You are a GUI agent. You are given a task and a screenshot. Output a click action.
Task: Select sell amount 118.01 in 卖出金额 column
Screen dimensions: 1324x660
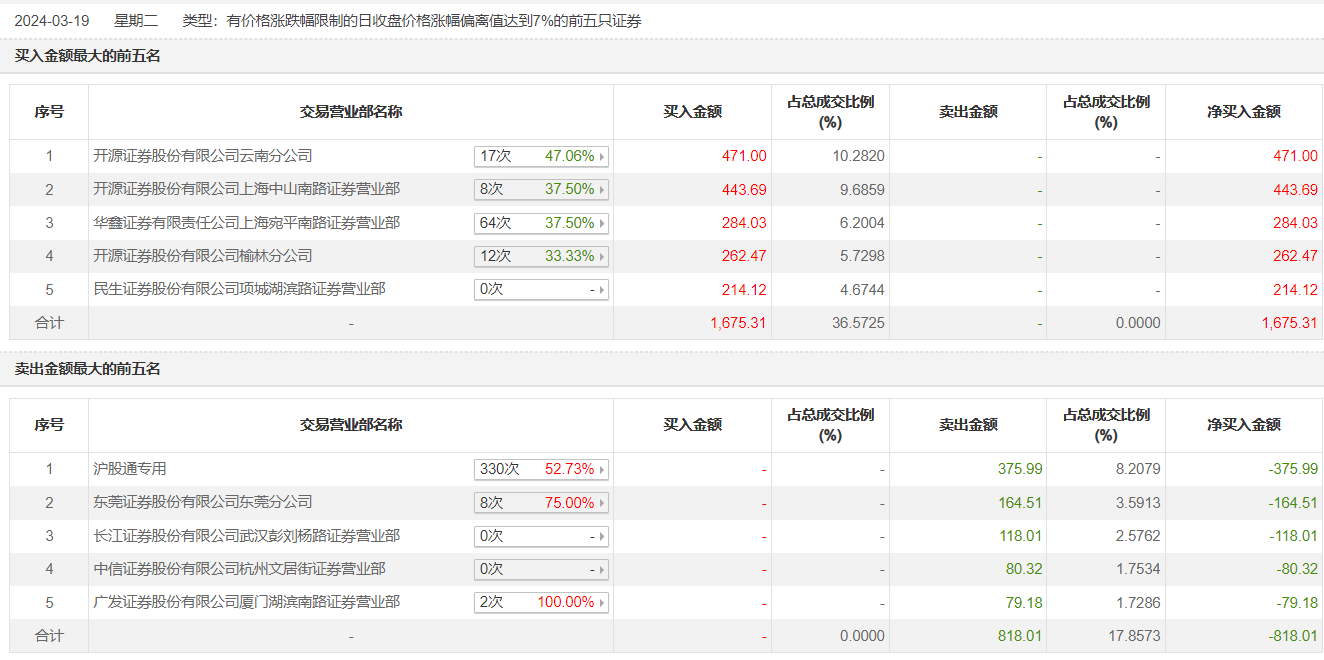tap(1020, 536)
